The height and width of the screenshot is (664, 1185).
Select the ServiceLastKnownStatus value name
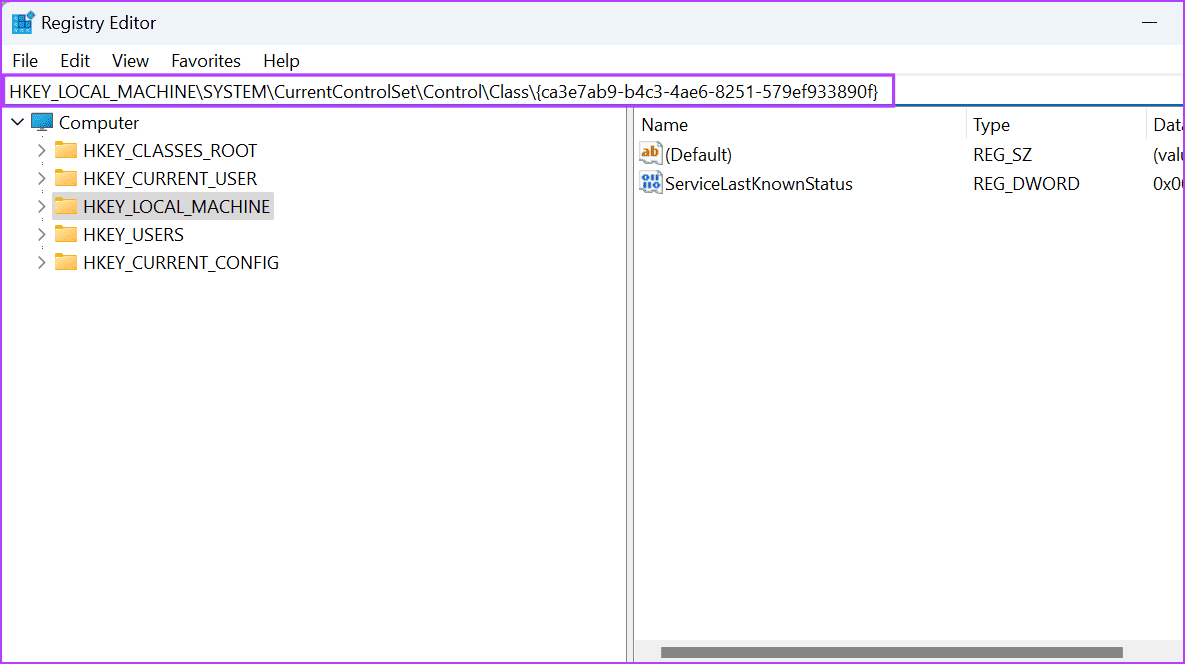(x=759, y=184)
